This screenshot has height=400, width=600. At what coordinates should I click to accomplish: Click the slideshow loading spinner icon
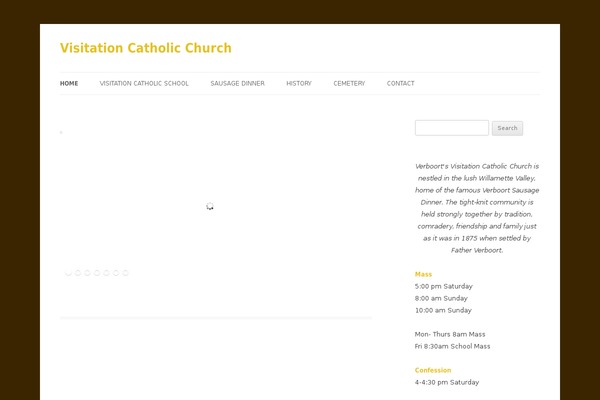click(x=210, y=206)
